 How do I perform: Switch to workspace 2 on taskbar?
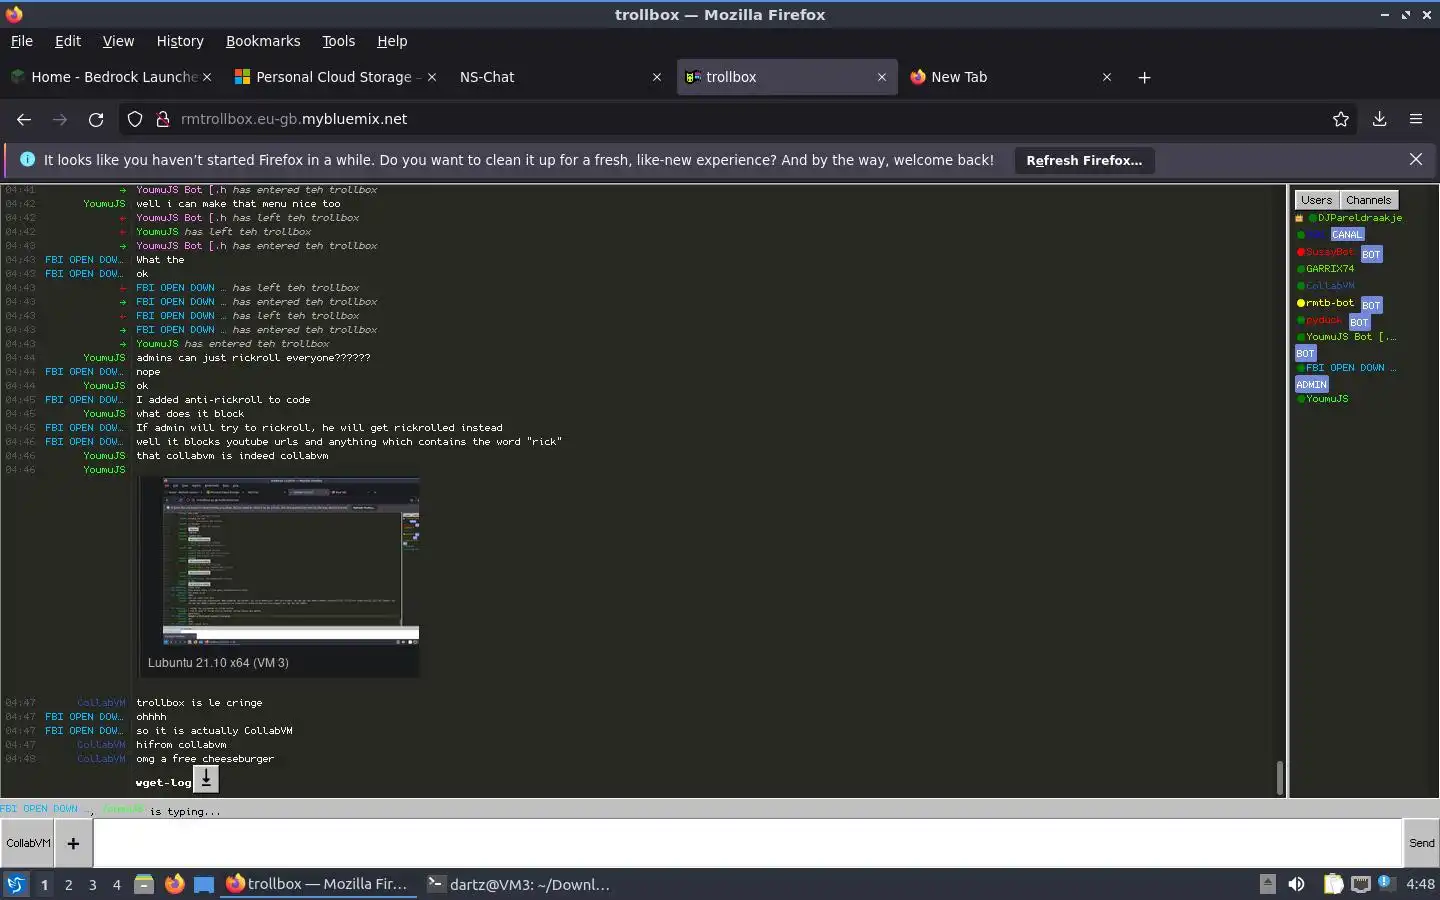pyautogui.click(x=68, y=884)
